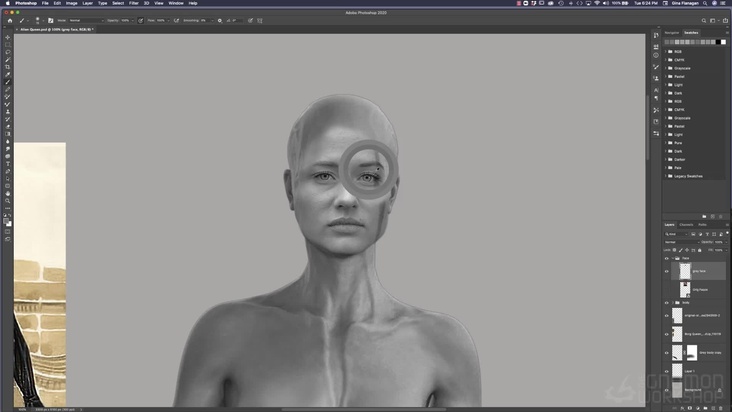Open the foreground color swatch

[6, 222]
